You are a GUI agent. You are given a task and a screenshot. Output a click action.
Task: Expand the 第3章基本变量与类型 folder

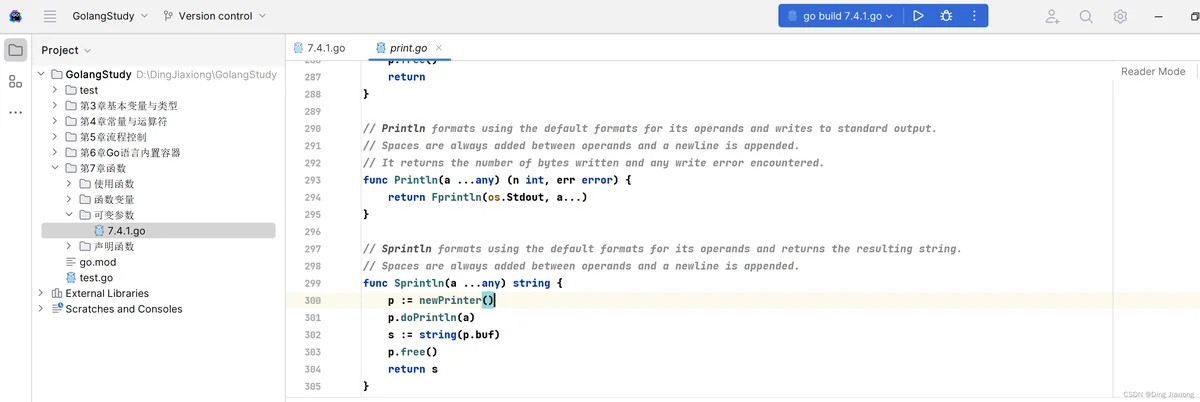(55, 106)
